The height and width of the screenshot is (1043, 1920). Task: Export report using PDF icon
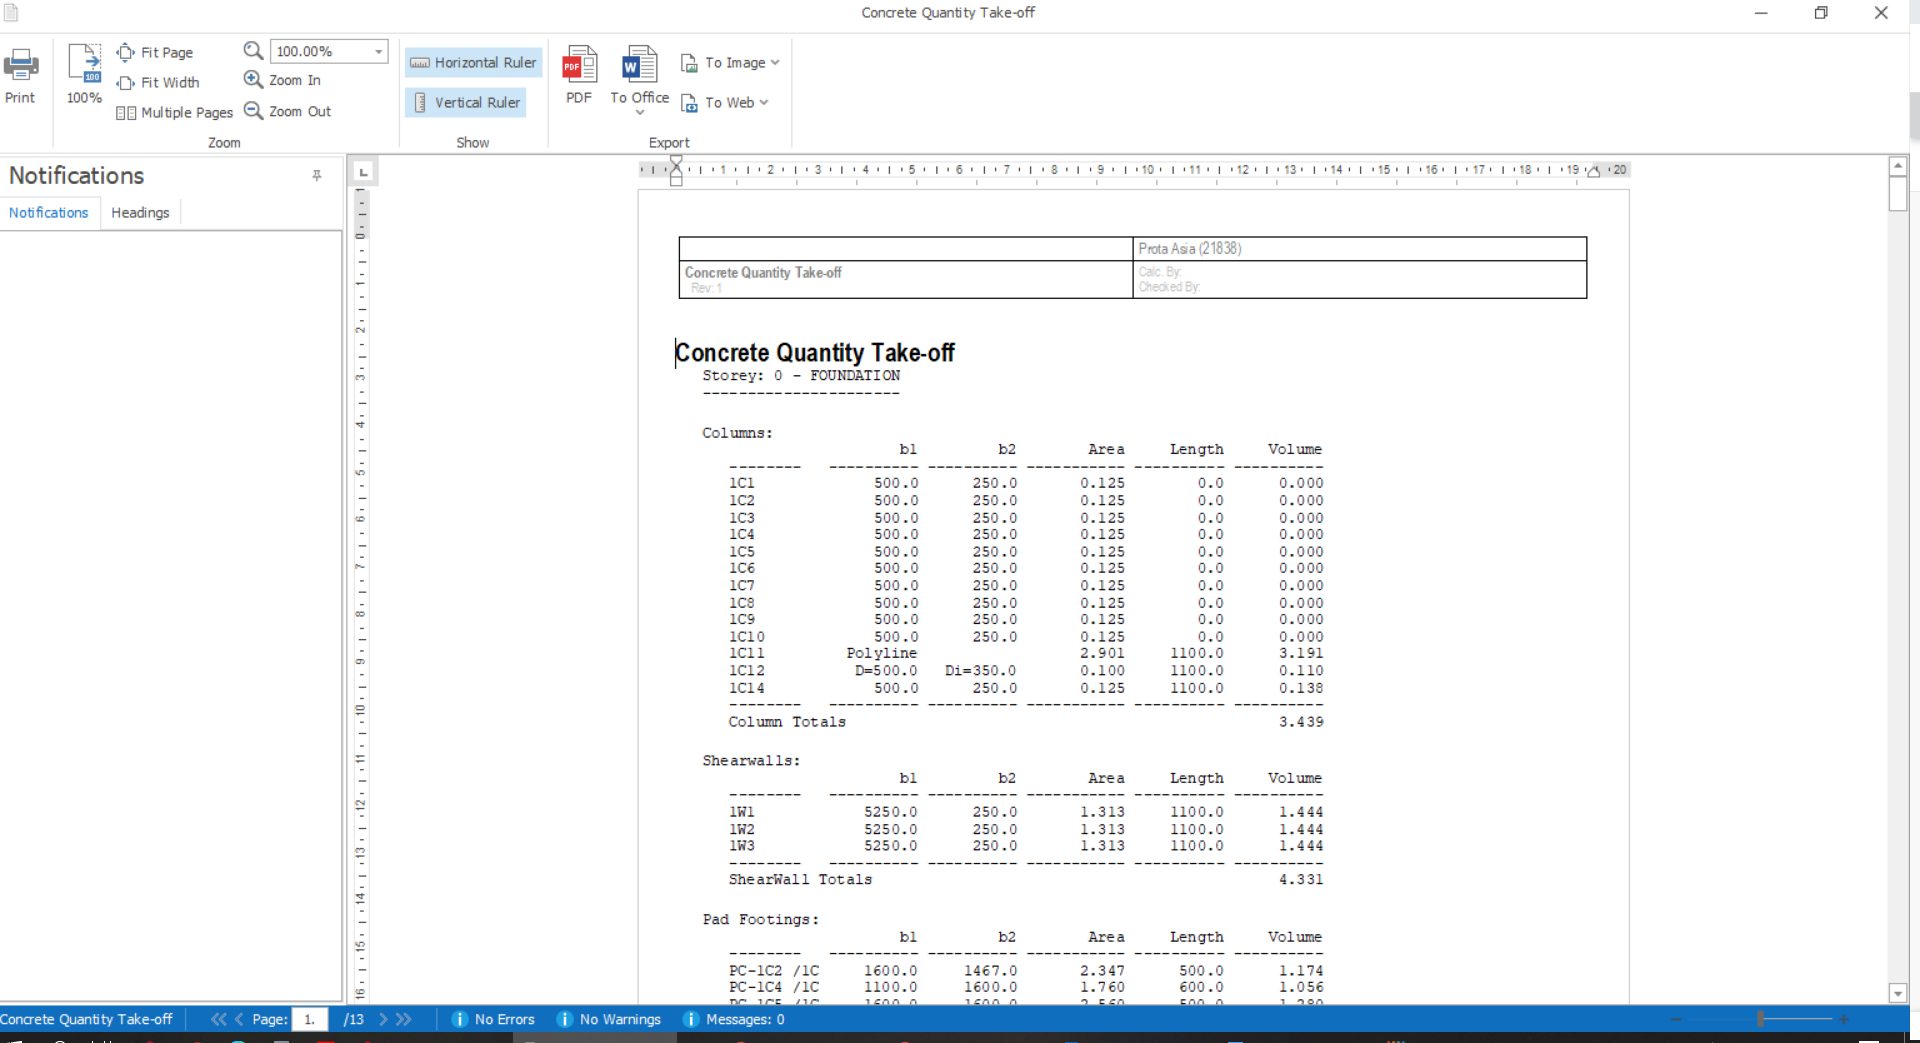pyautogui.click(x=579, y=64)
